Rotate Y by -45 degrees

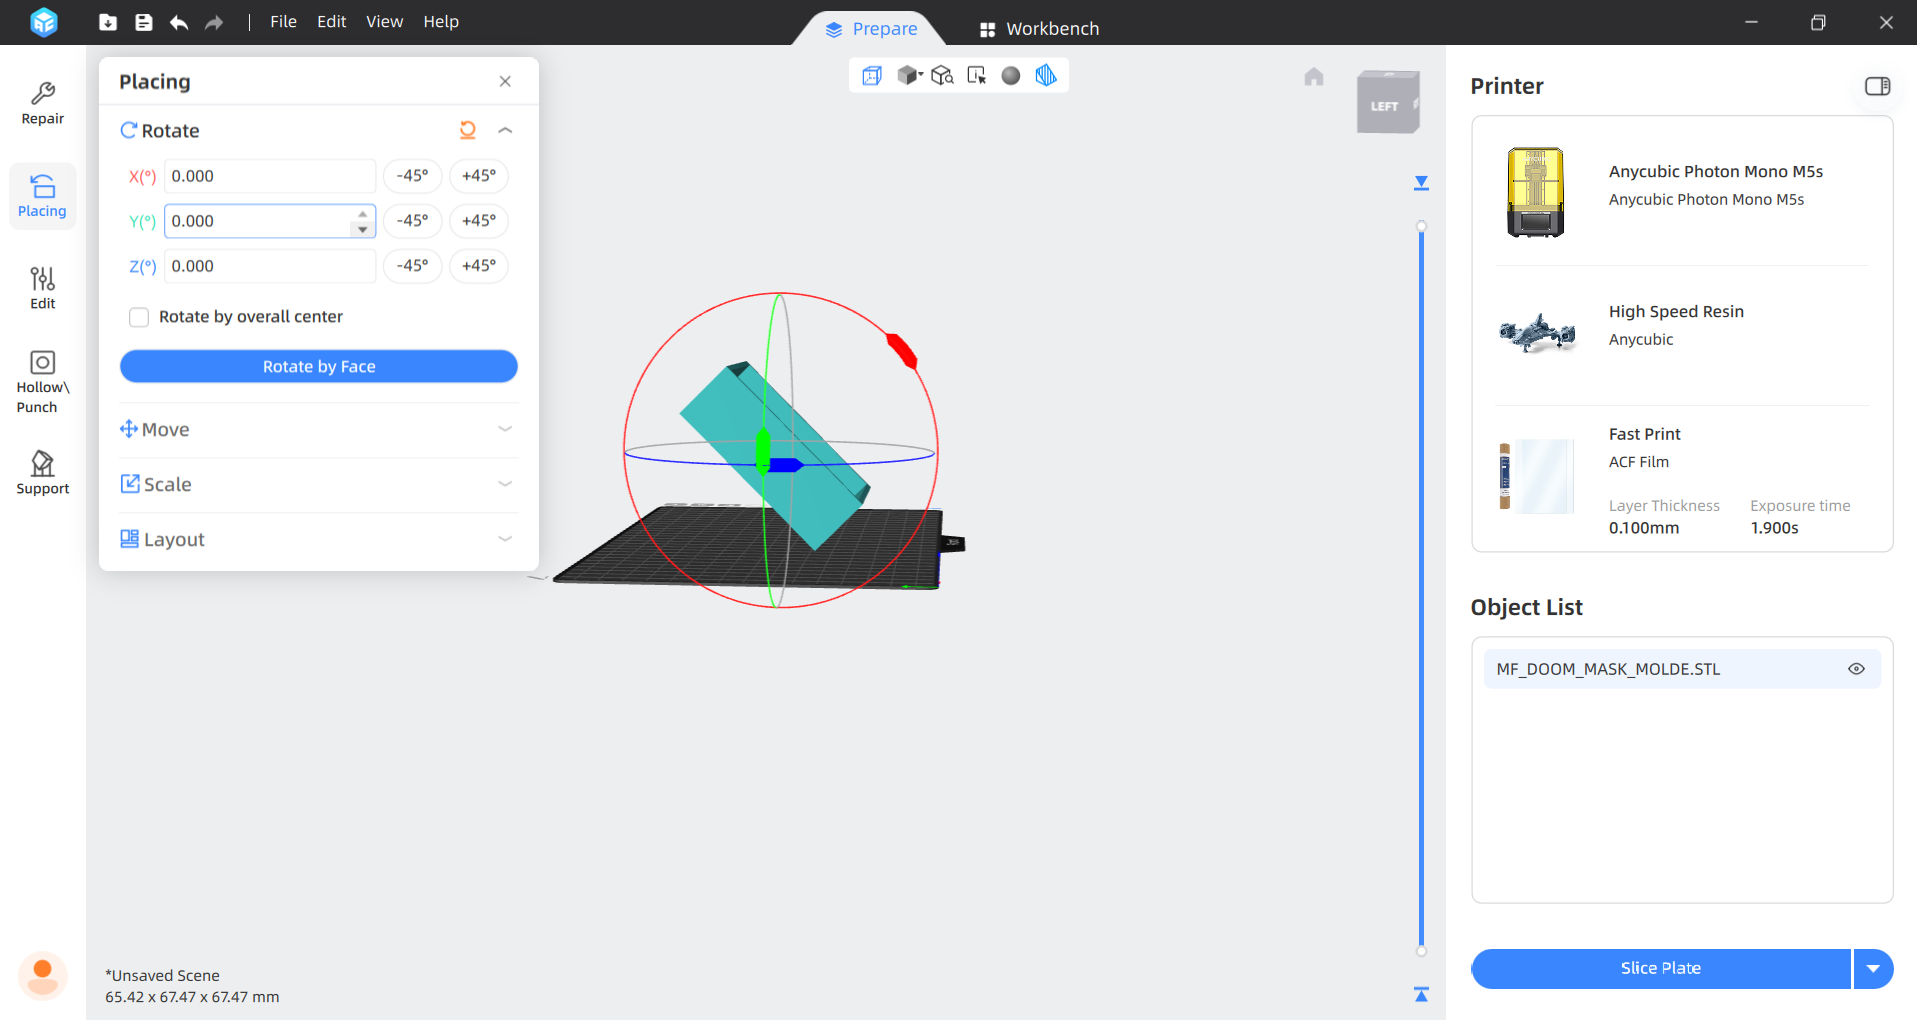[x=412, y=221]
